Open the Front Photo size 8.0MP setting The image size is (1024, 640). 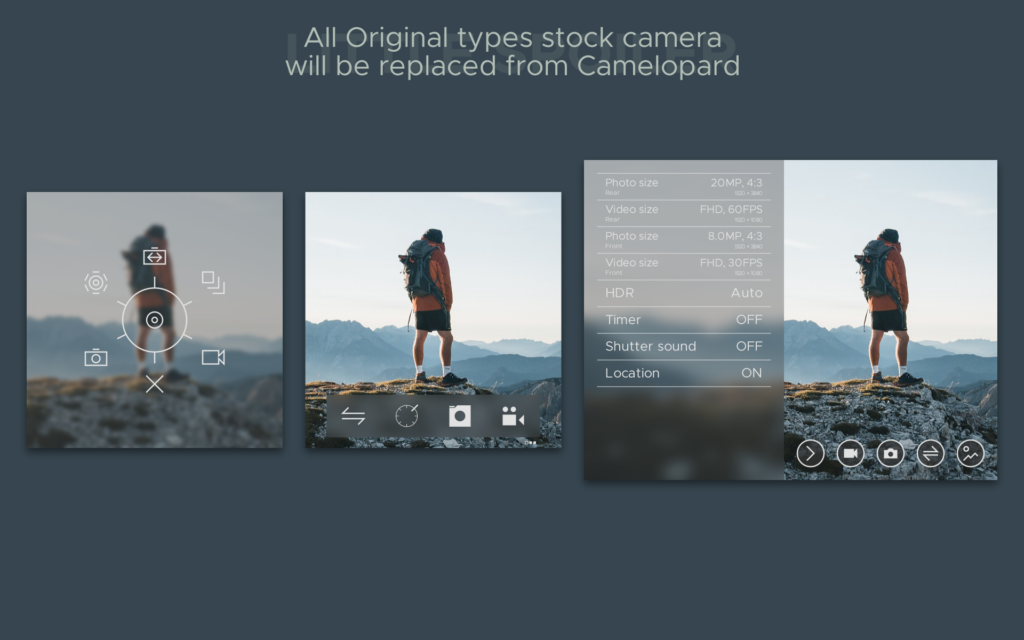(684, 240)
